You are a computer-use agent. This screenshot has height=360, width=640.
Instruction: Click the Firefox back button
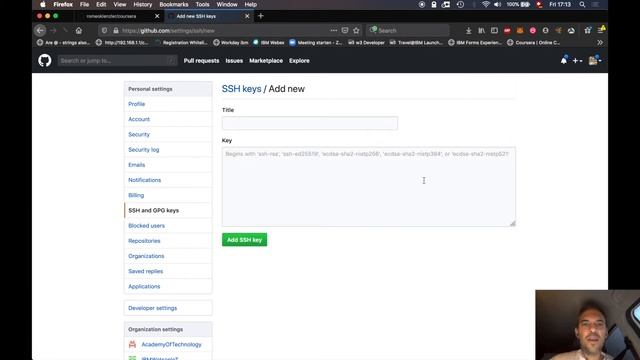[40, 31]
